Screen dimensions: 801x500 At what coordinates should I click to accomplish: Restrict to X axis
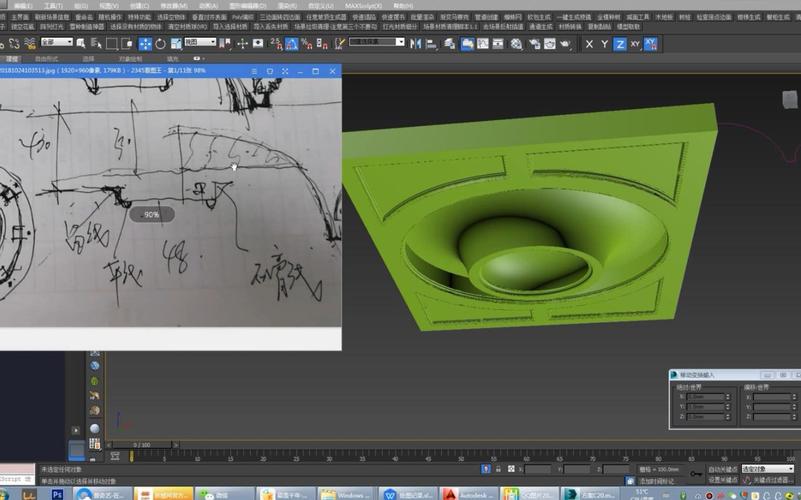tap(589, 44)
